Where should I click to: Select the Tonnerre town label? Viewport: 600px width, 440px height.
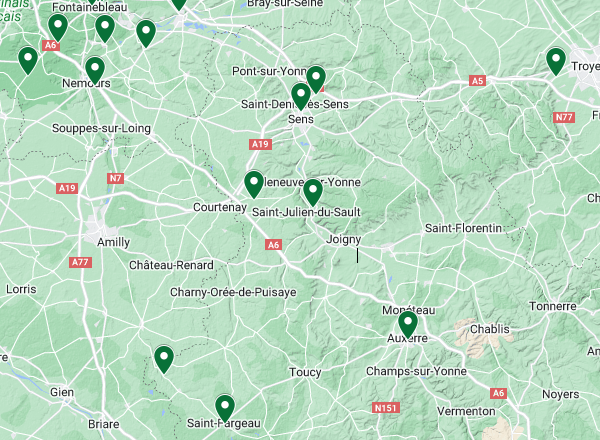point(553,306)
